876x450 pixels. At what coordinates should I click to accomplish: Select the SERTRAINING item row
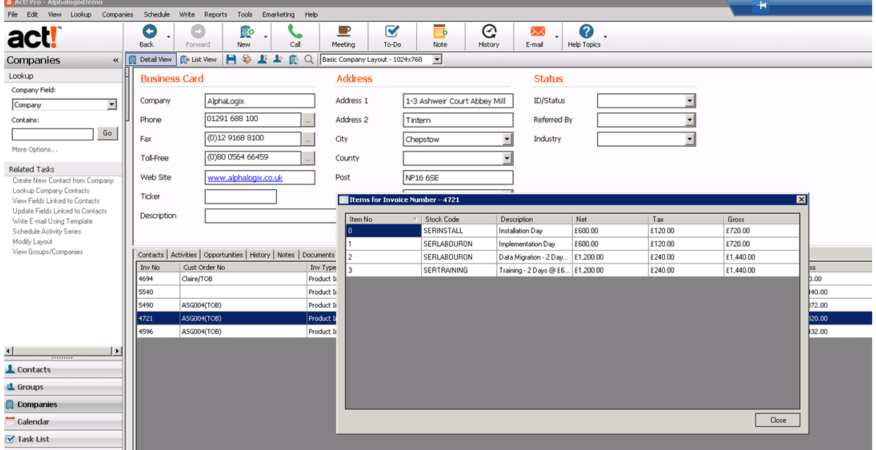click(x=572, y=271)
